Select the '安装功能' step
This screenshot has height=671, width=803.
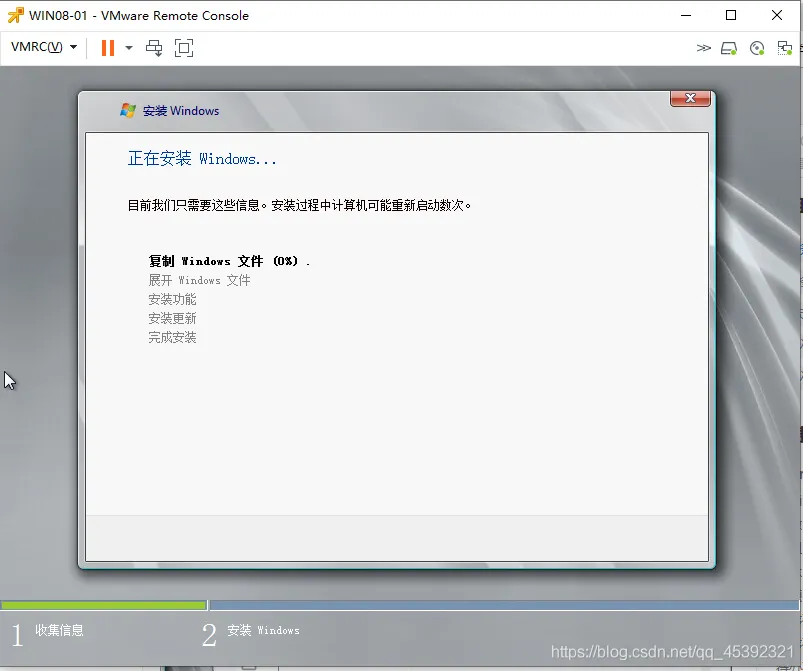pyautogui.click(x=172, y=299)
